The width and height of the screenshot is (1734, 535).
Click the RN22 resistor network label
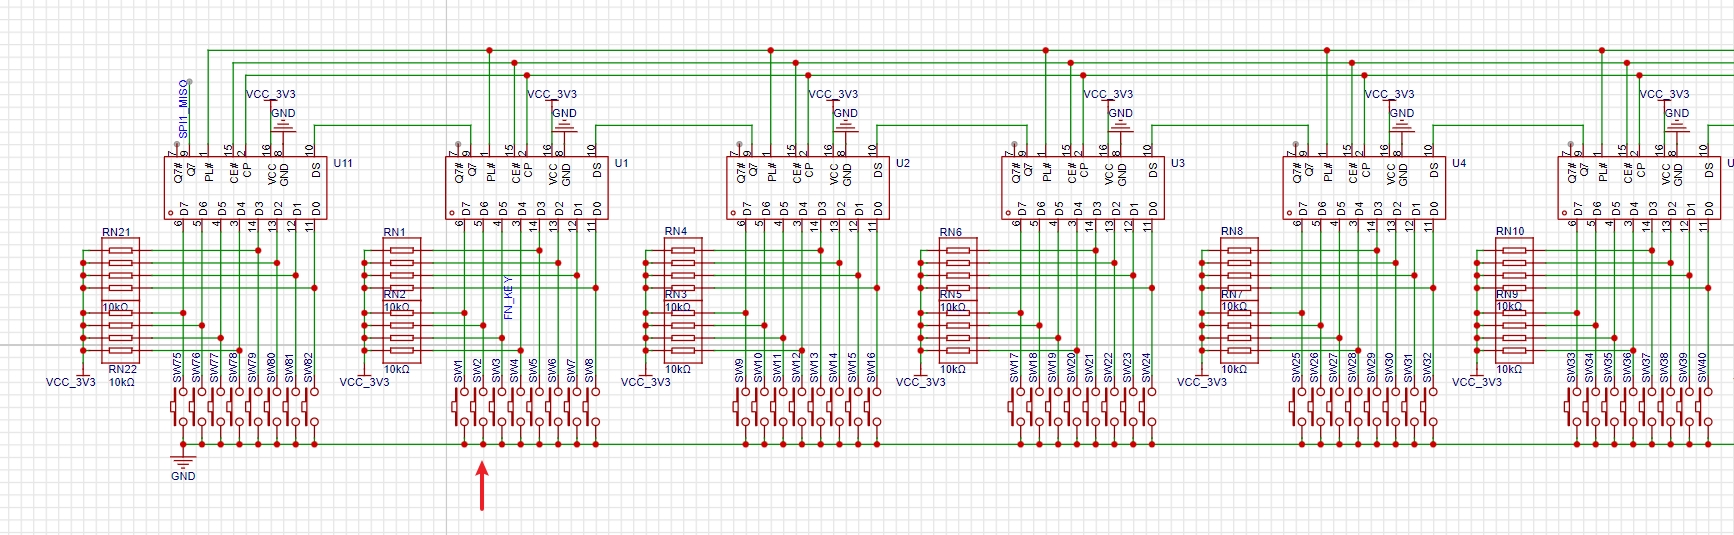click(x=123, y=369)
